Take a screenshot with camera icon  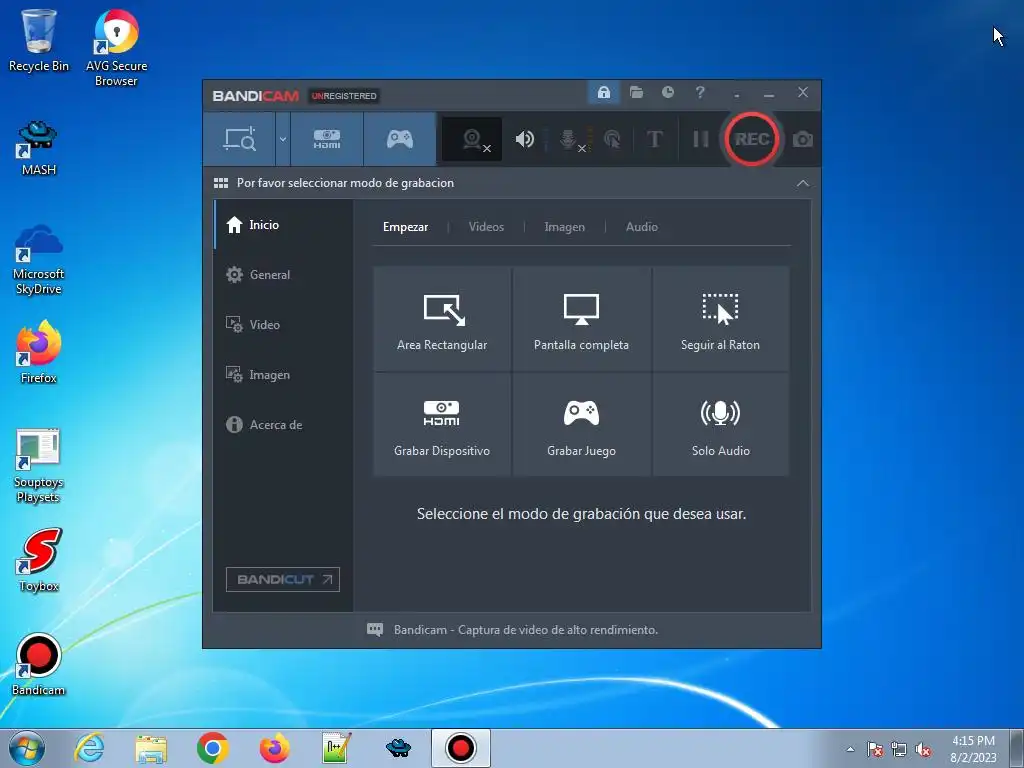pos(803,139)
